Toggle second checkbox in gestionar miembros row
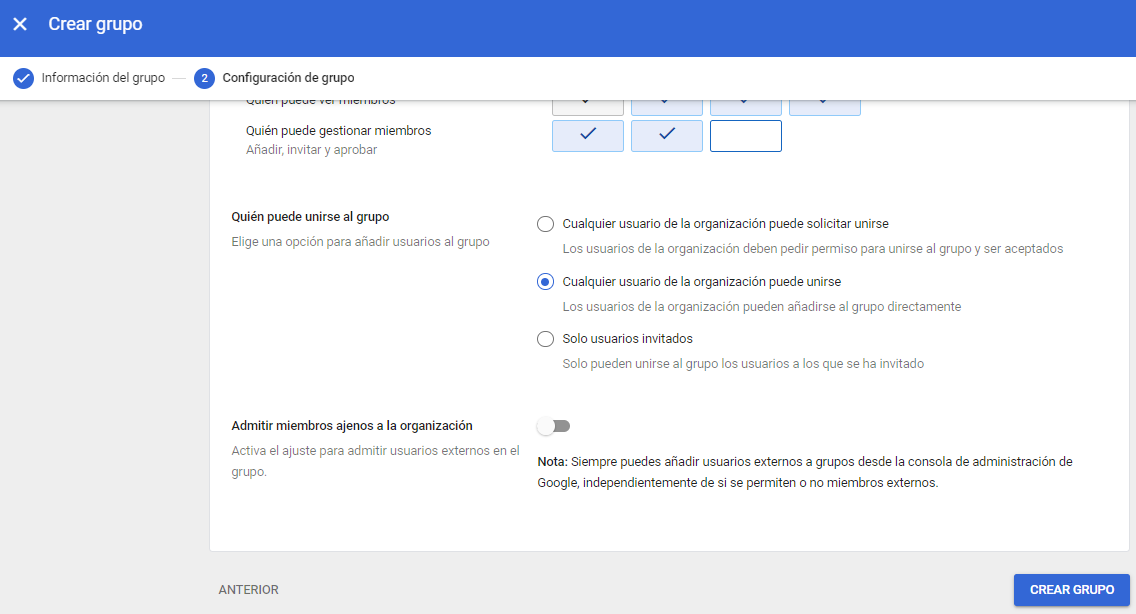 (667, 136)
